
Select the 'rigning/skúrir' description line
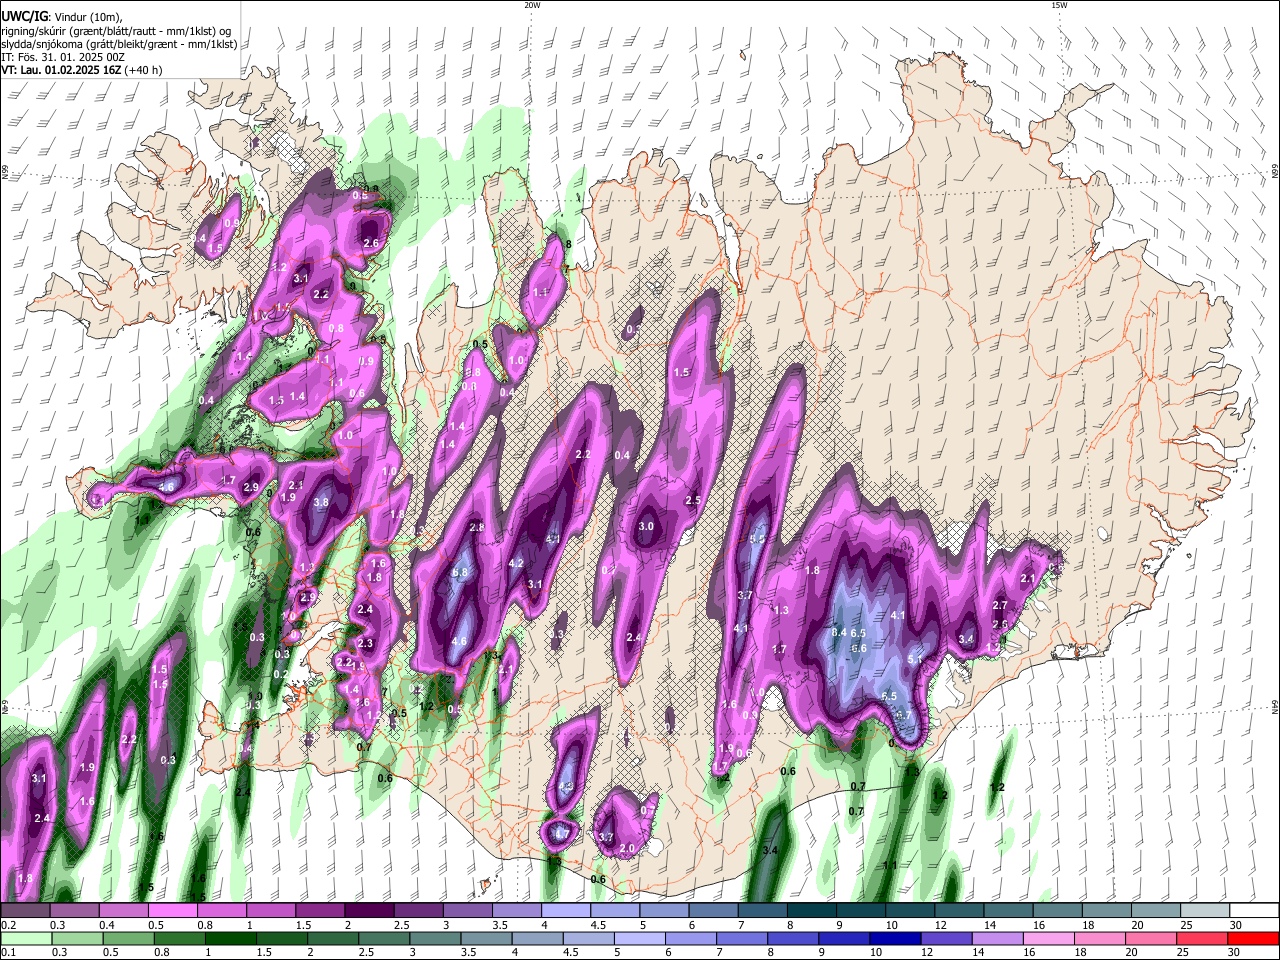116,30
